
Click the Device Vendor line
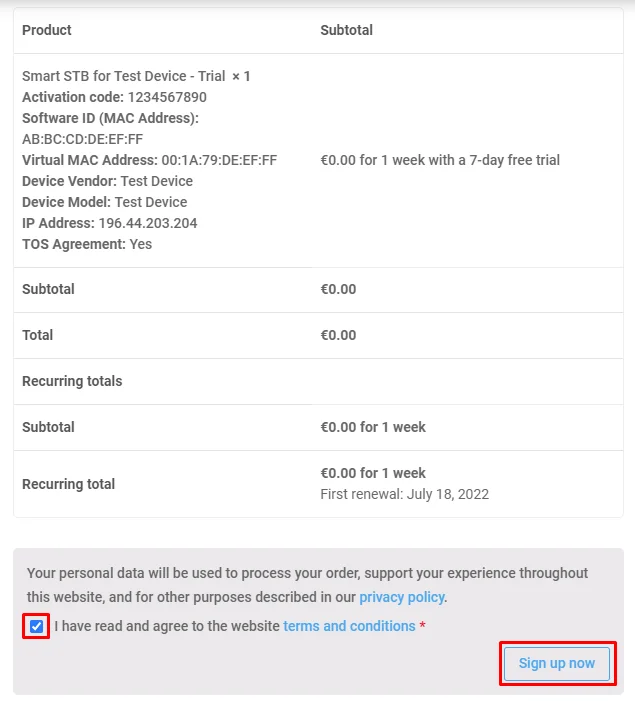(107, 181)
